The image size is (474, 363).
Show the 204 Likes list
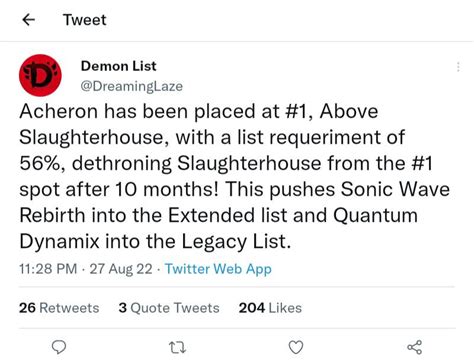point(270,308)
